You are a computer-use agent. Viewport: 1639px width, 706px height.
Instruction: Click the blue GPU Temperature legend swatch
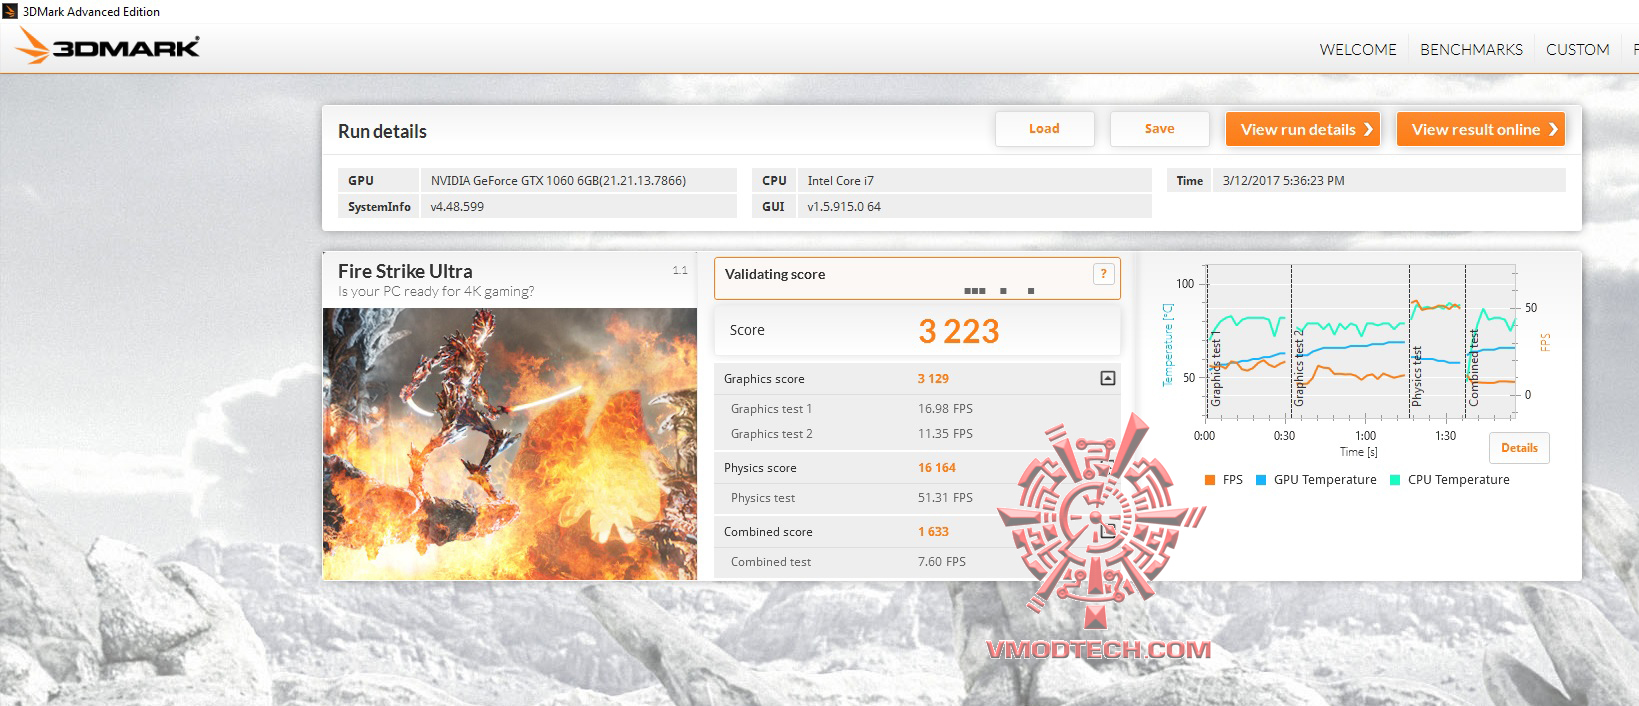click(1261, 480)
